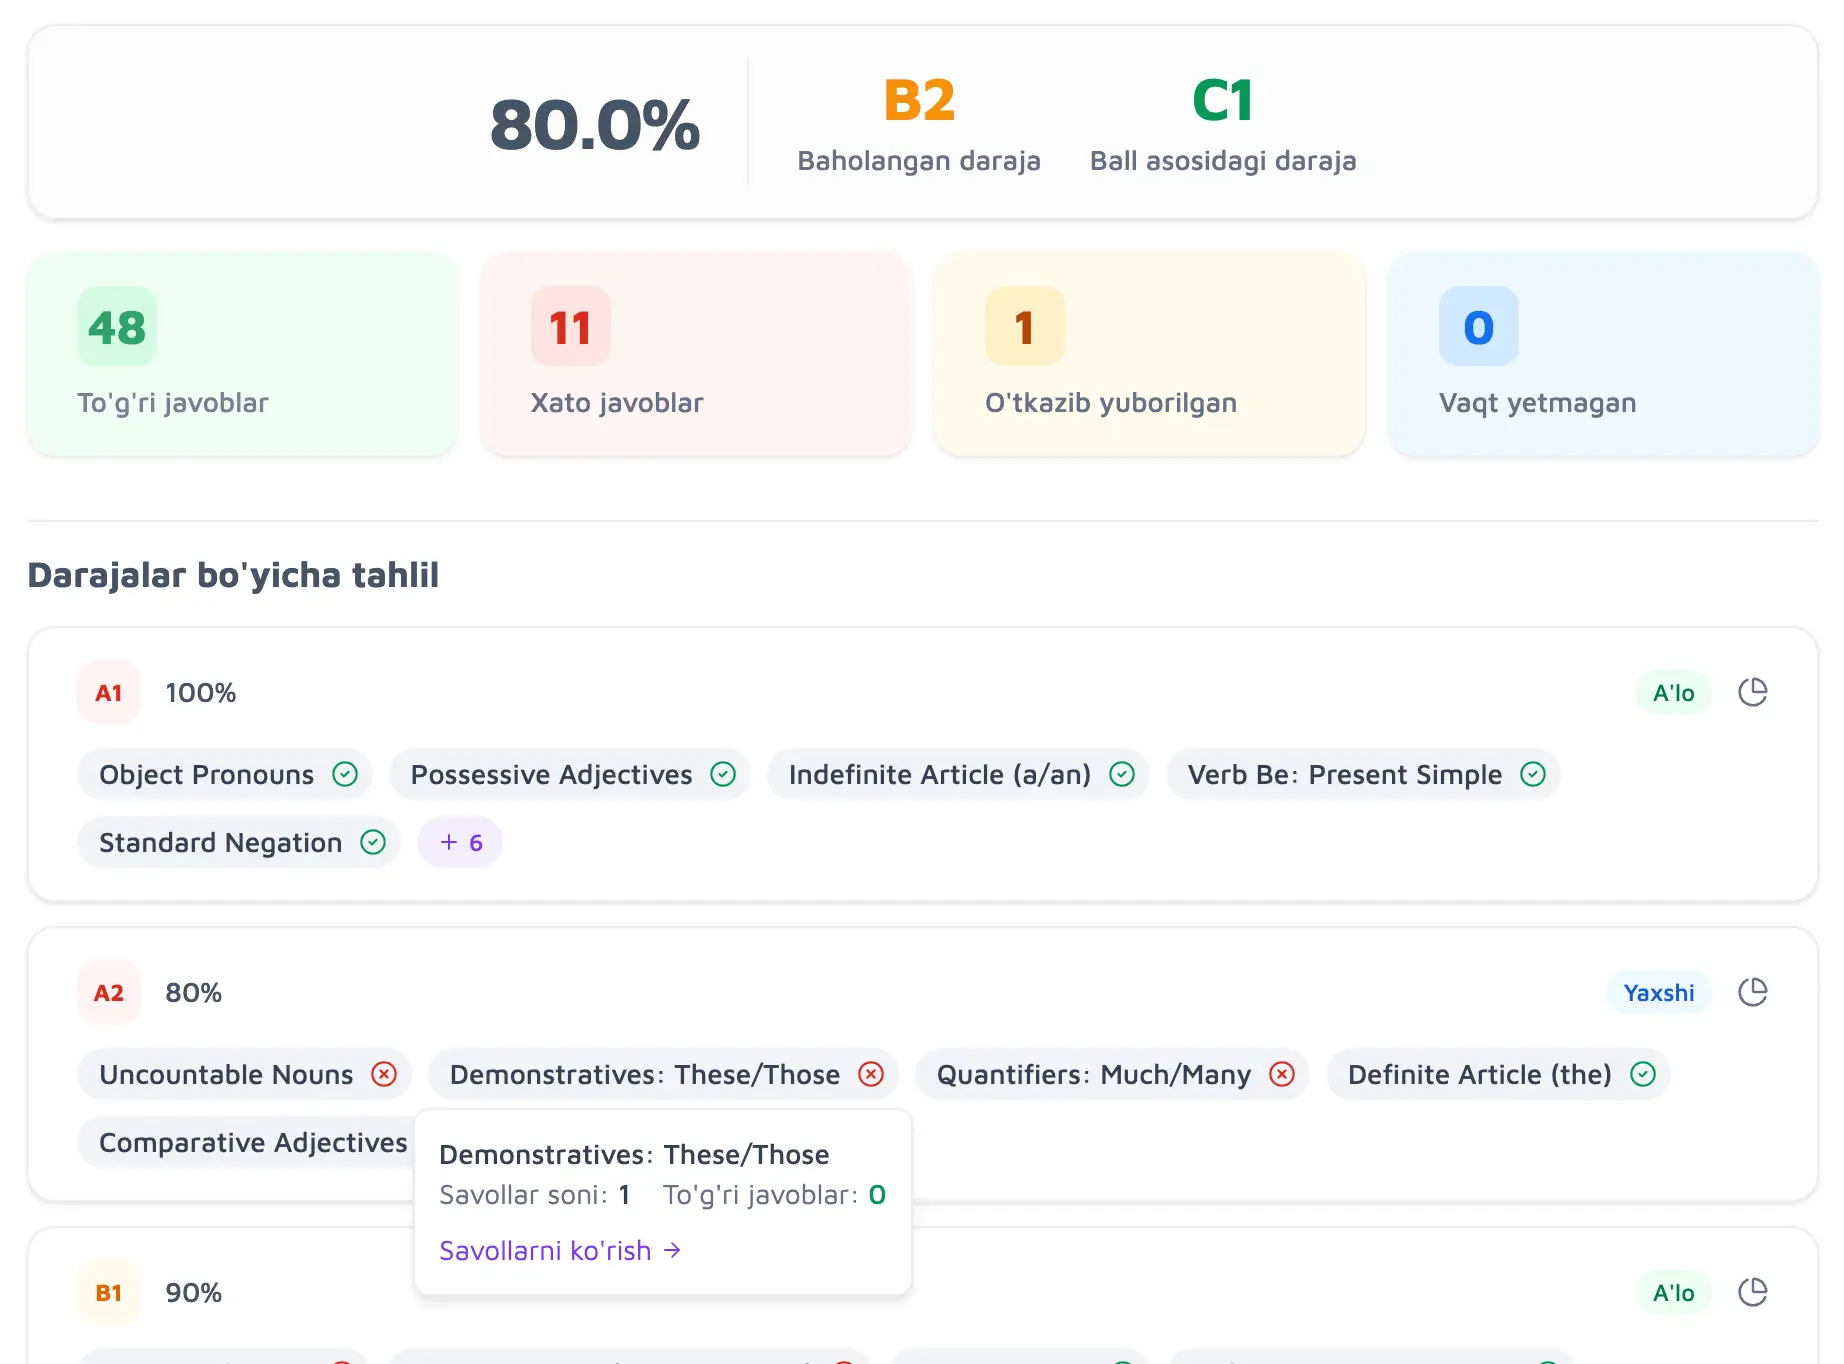Click the cross icon on Uncountable Nouns
This screenshot has width=1844, height=1364.
click(x=384, y=1074)
